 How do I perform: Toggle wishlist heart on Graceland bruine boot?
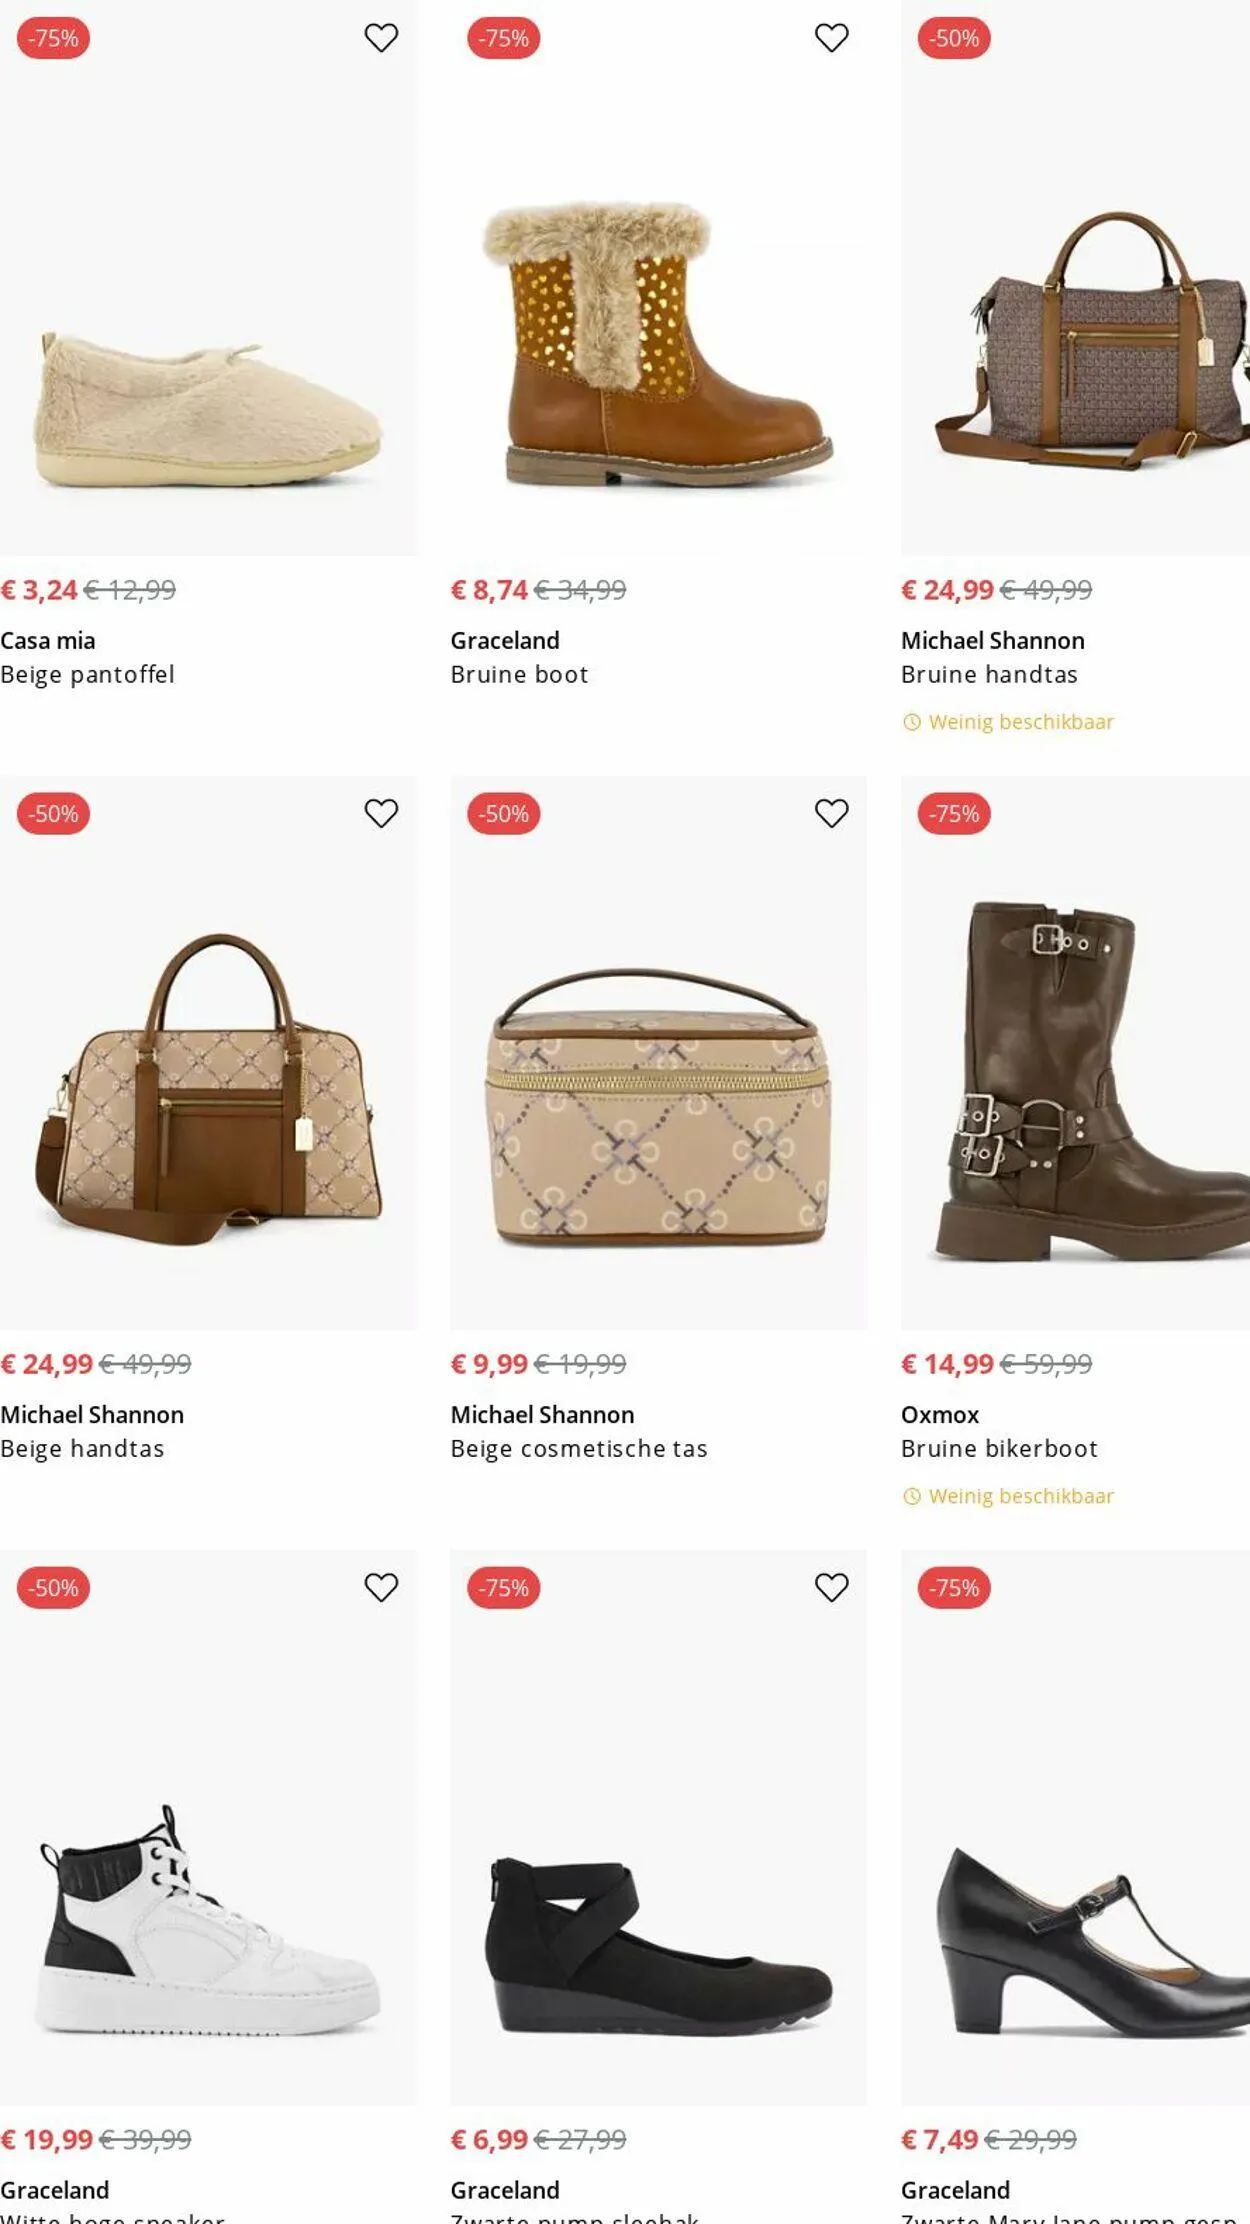click(831, 38)
